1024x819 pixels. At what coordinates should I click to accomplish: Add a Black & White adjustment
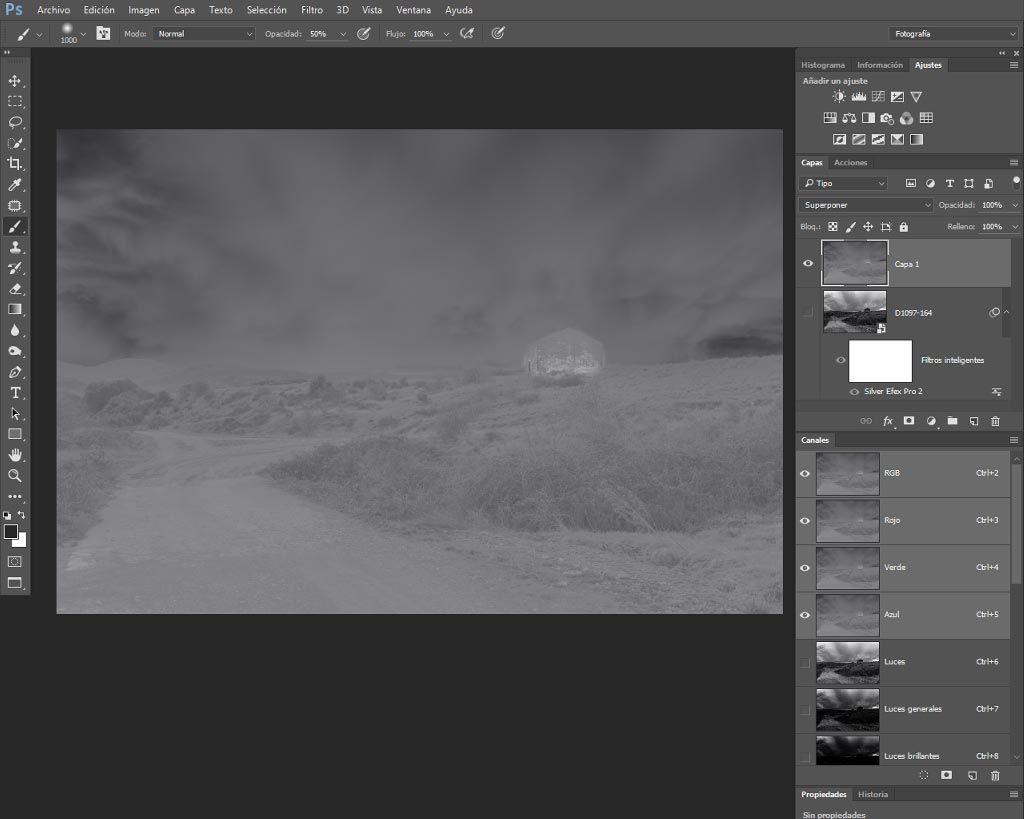pos(868,118)
